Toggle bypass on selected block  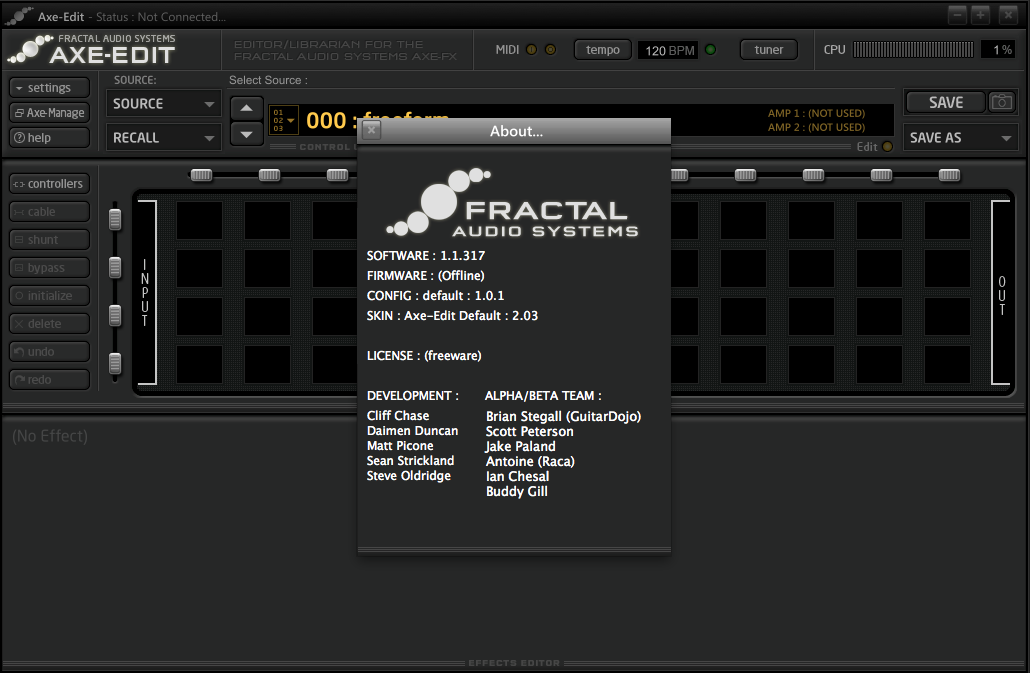(x=50, y=267)
